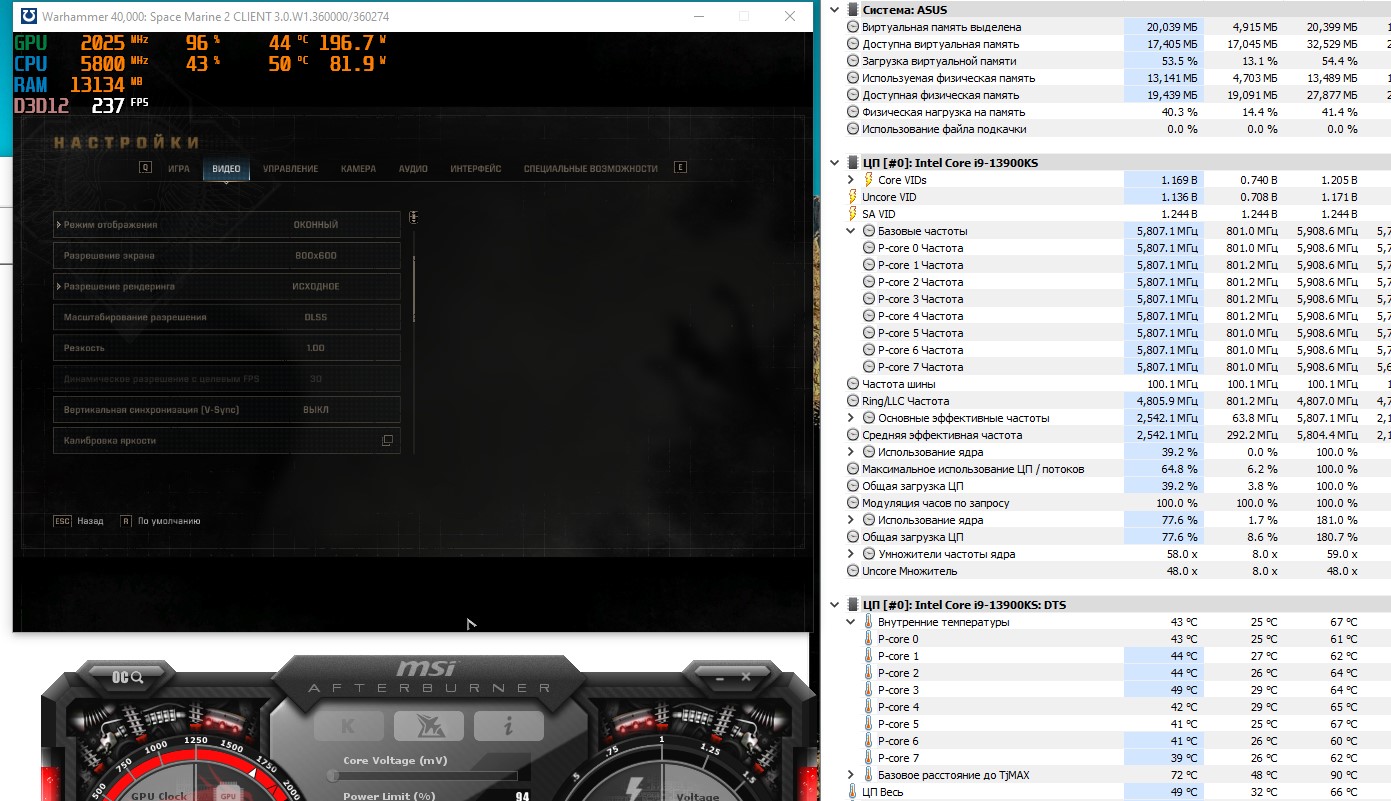Open the Разрешение экрана 800x600 option
This screenshot has width=1391, height=801.
click(x=227, y=256)
